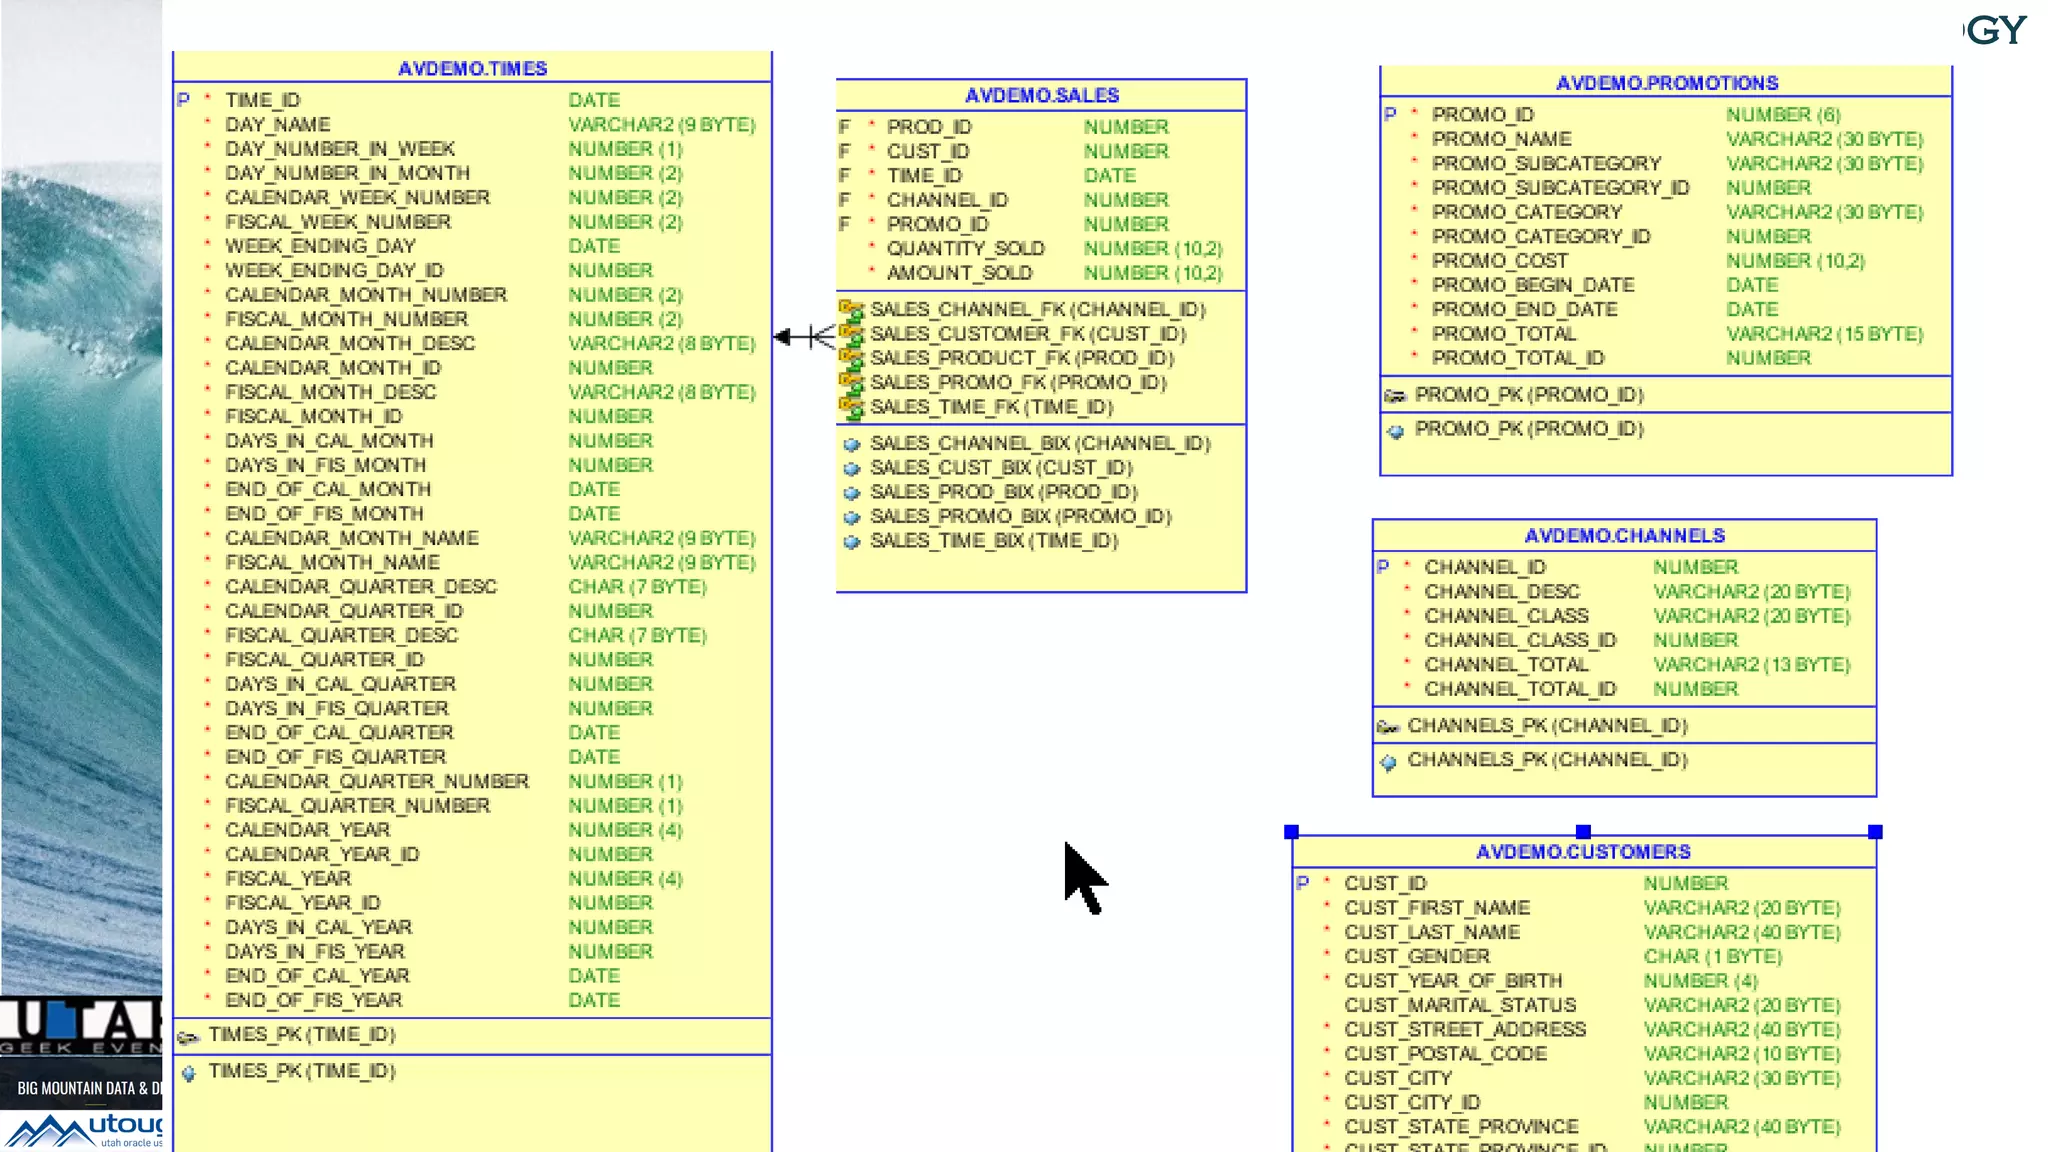Screen dimensions: 2048x1152
Task: Click the CHANNELS_PK index diamond icon
Action: click(1388, 763)
